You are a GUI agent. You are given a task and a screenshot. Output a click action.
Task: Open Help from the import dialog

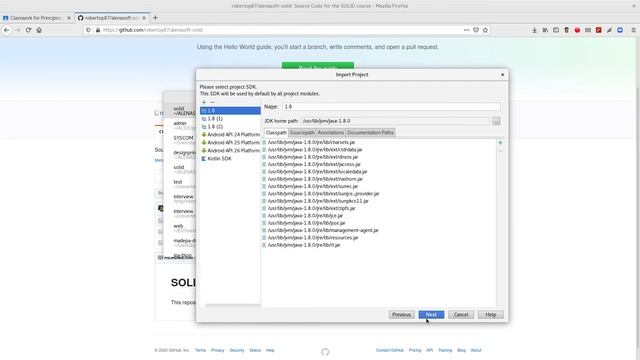coord(491,315)
